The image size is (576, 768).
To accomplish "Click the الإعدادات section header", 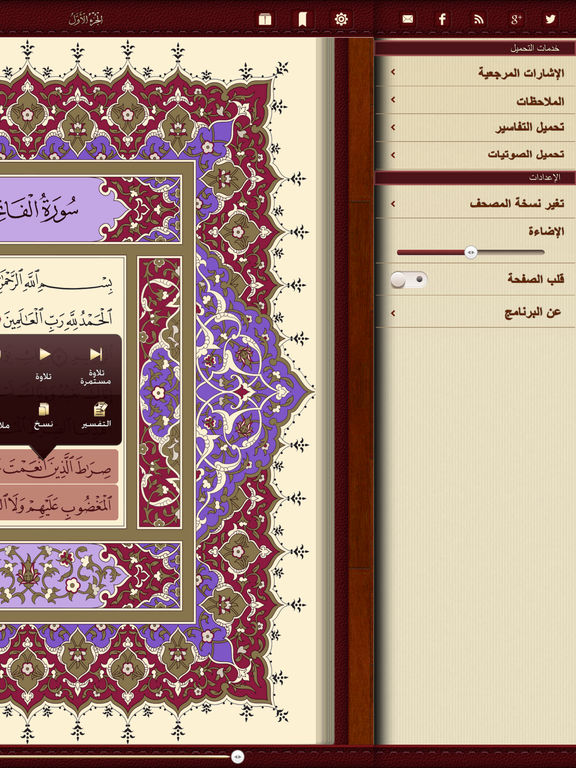I will tap(475, 177).
